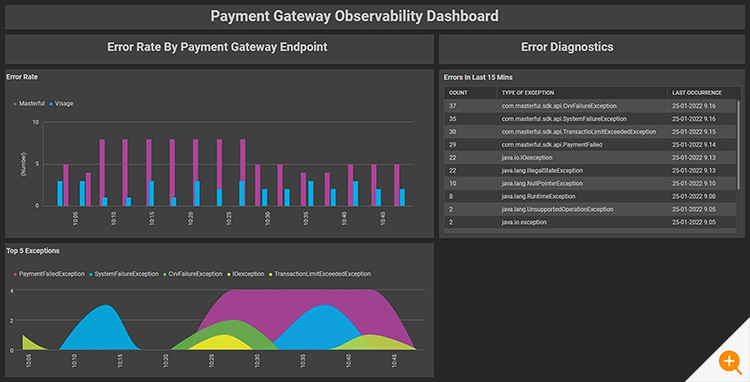Click count value 37 in table
Screen dimensions: 750x382
pos(452,106)
